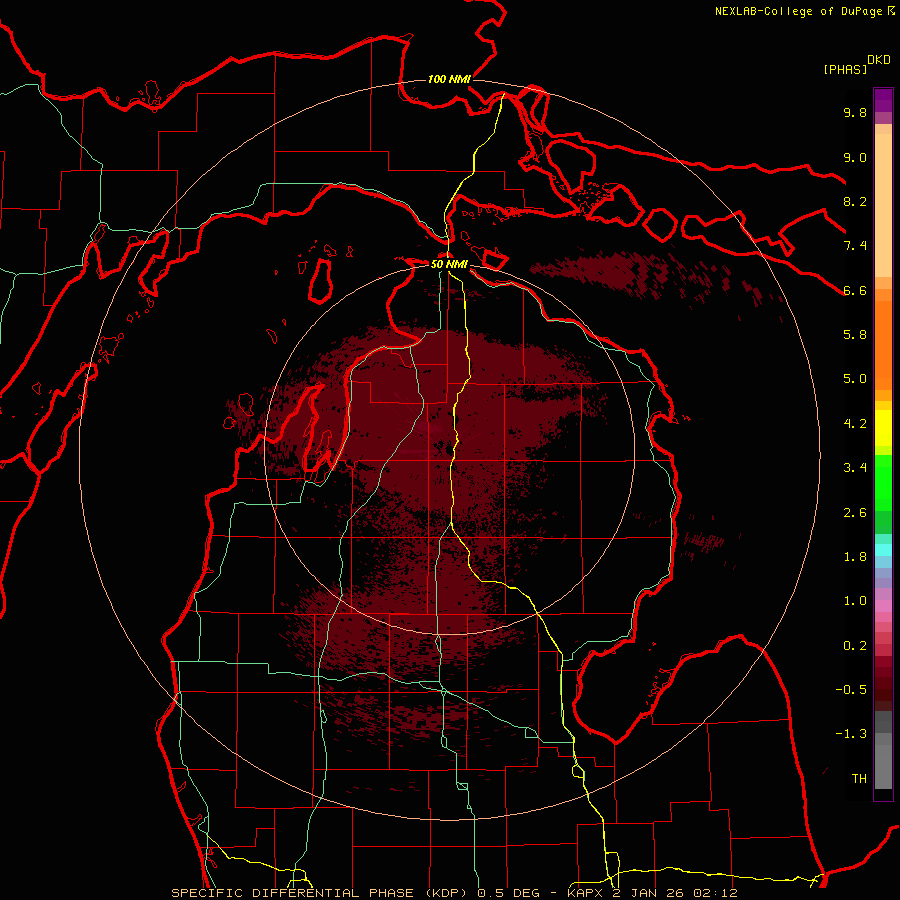
Task: Select the -0.5 legend value
Action: (x=851, y=689)
